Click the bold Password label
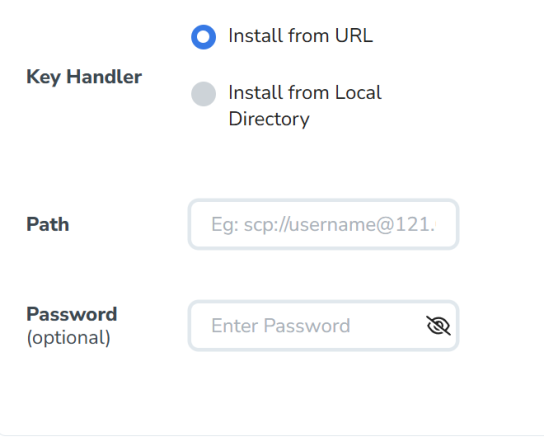The image size is (544, 446). (72, 314)
